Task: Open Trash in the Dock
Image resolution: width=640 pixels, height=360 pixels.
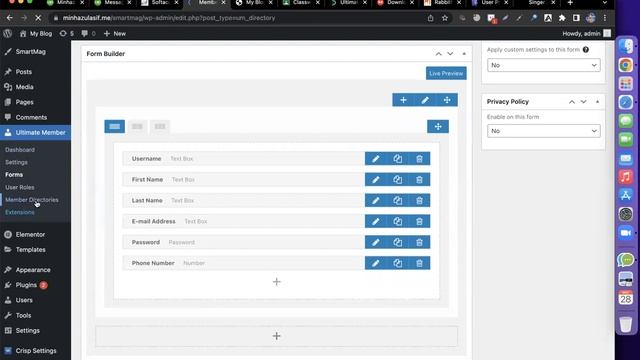Action: 625,324
